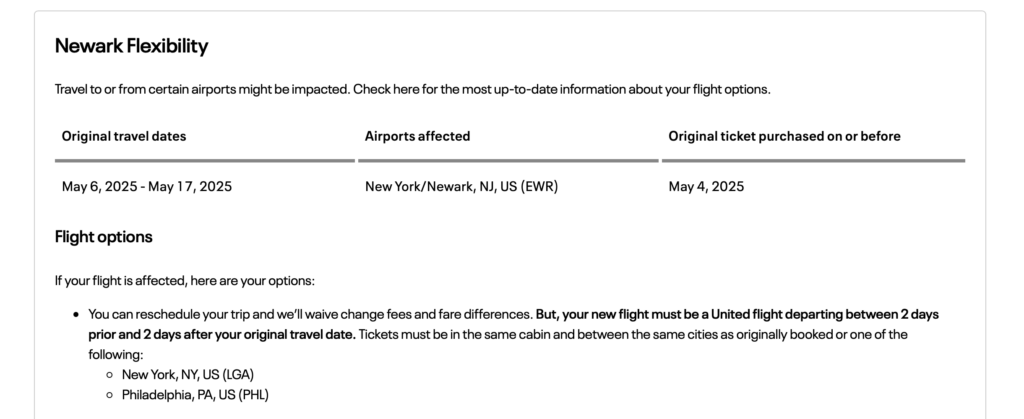Click the May 4, 2025 purchase date cell
1024x419 pixels.
click(706, 187)
